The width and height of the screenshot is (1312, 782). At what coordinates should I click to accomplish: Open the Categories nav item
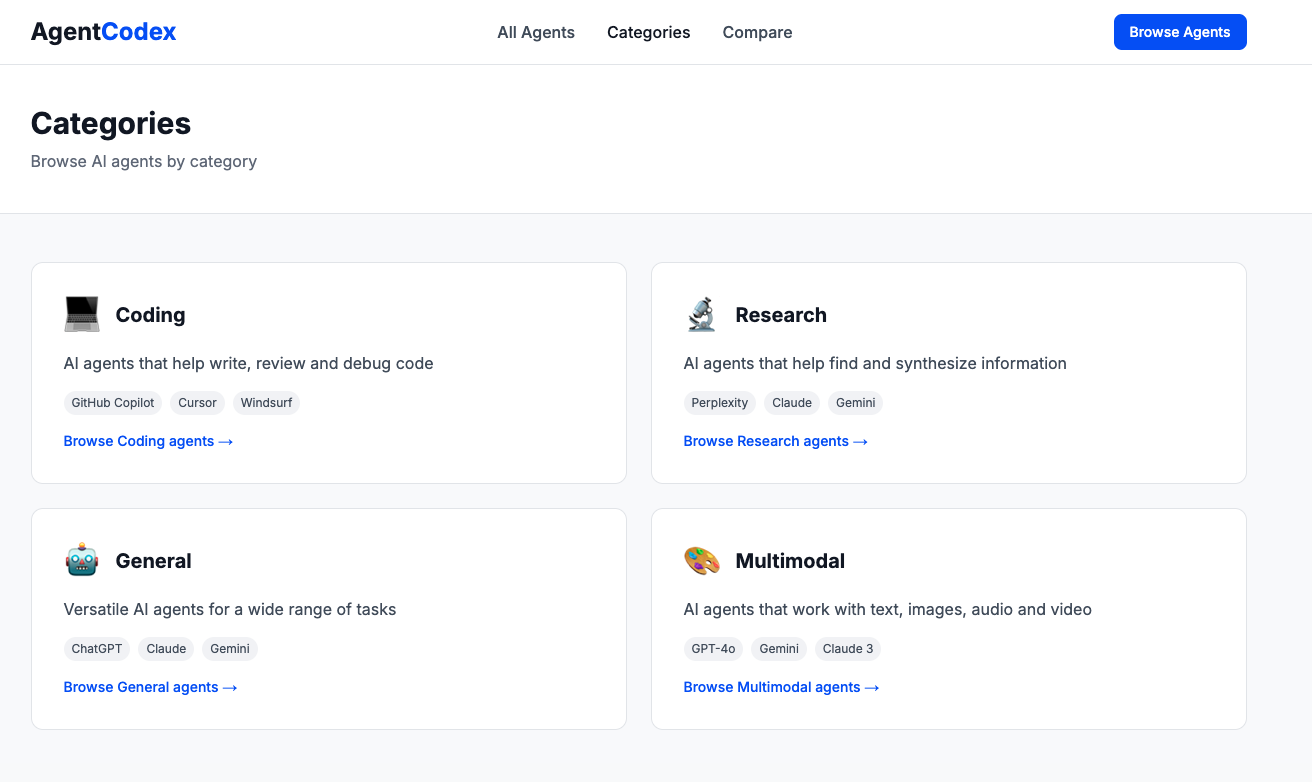[x=648, y=32]
